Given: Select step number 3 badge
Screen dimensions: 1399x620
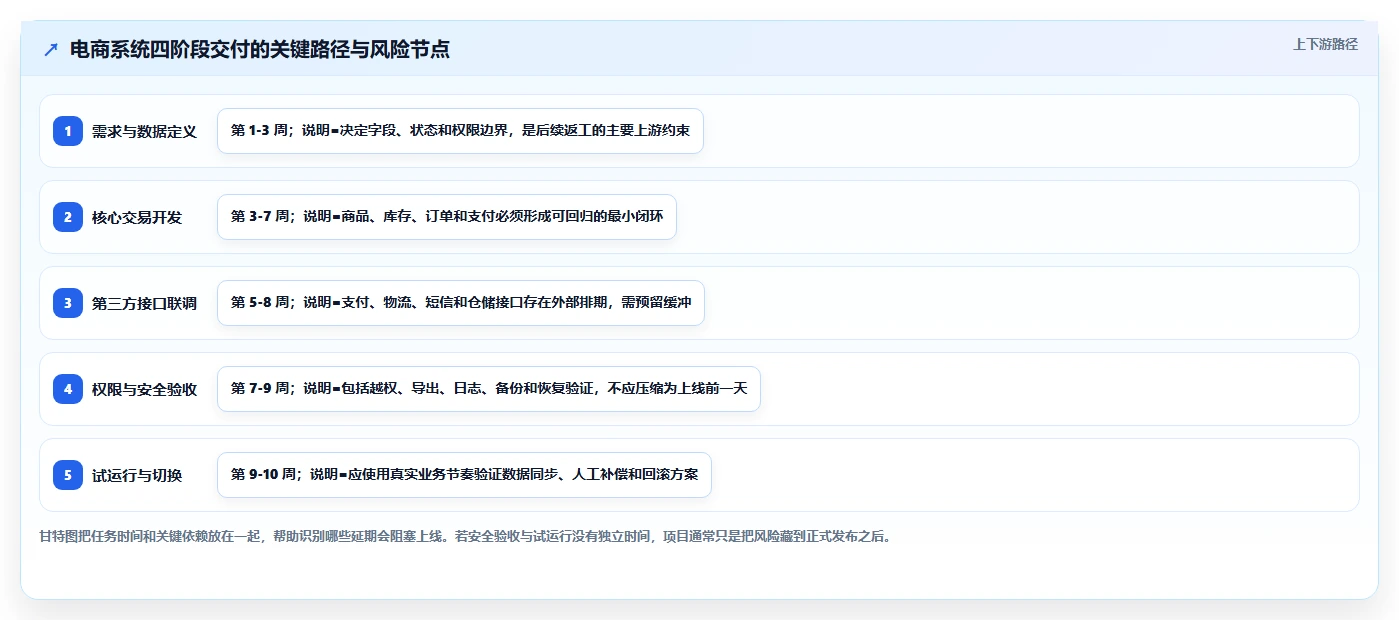Looking at the screenshot, I should 68,303.
